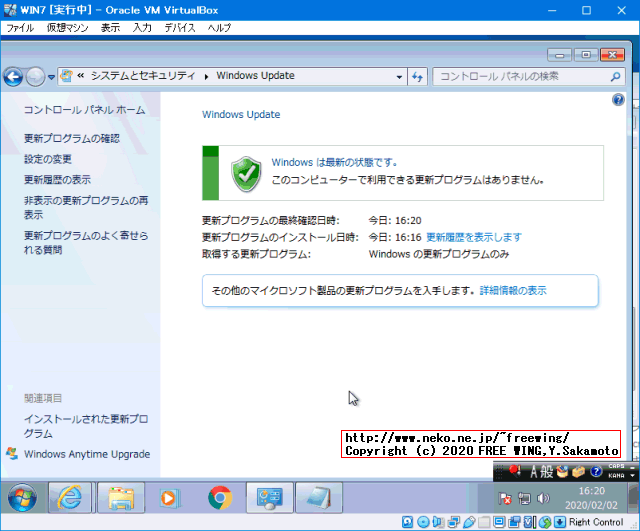Open the 表示 menu
Image resolution: width=640 pixels, height=531 pixels.
110,28
